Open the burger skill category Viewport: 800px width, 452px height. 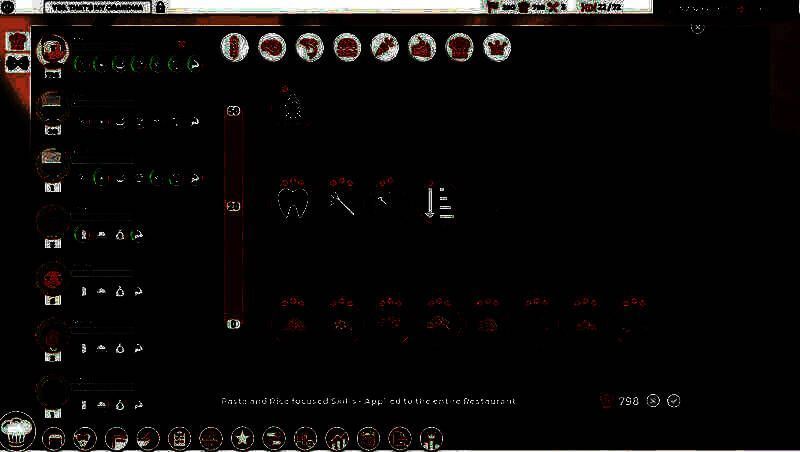tap(346, 46)
